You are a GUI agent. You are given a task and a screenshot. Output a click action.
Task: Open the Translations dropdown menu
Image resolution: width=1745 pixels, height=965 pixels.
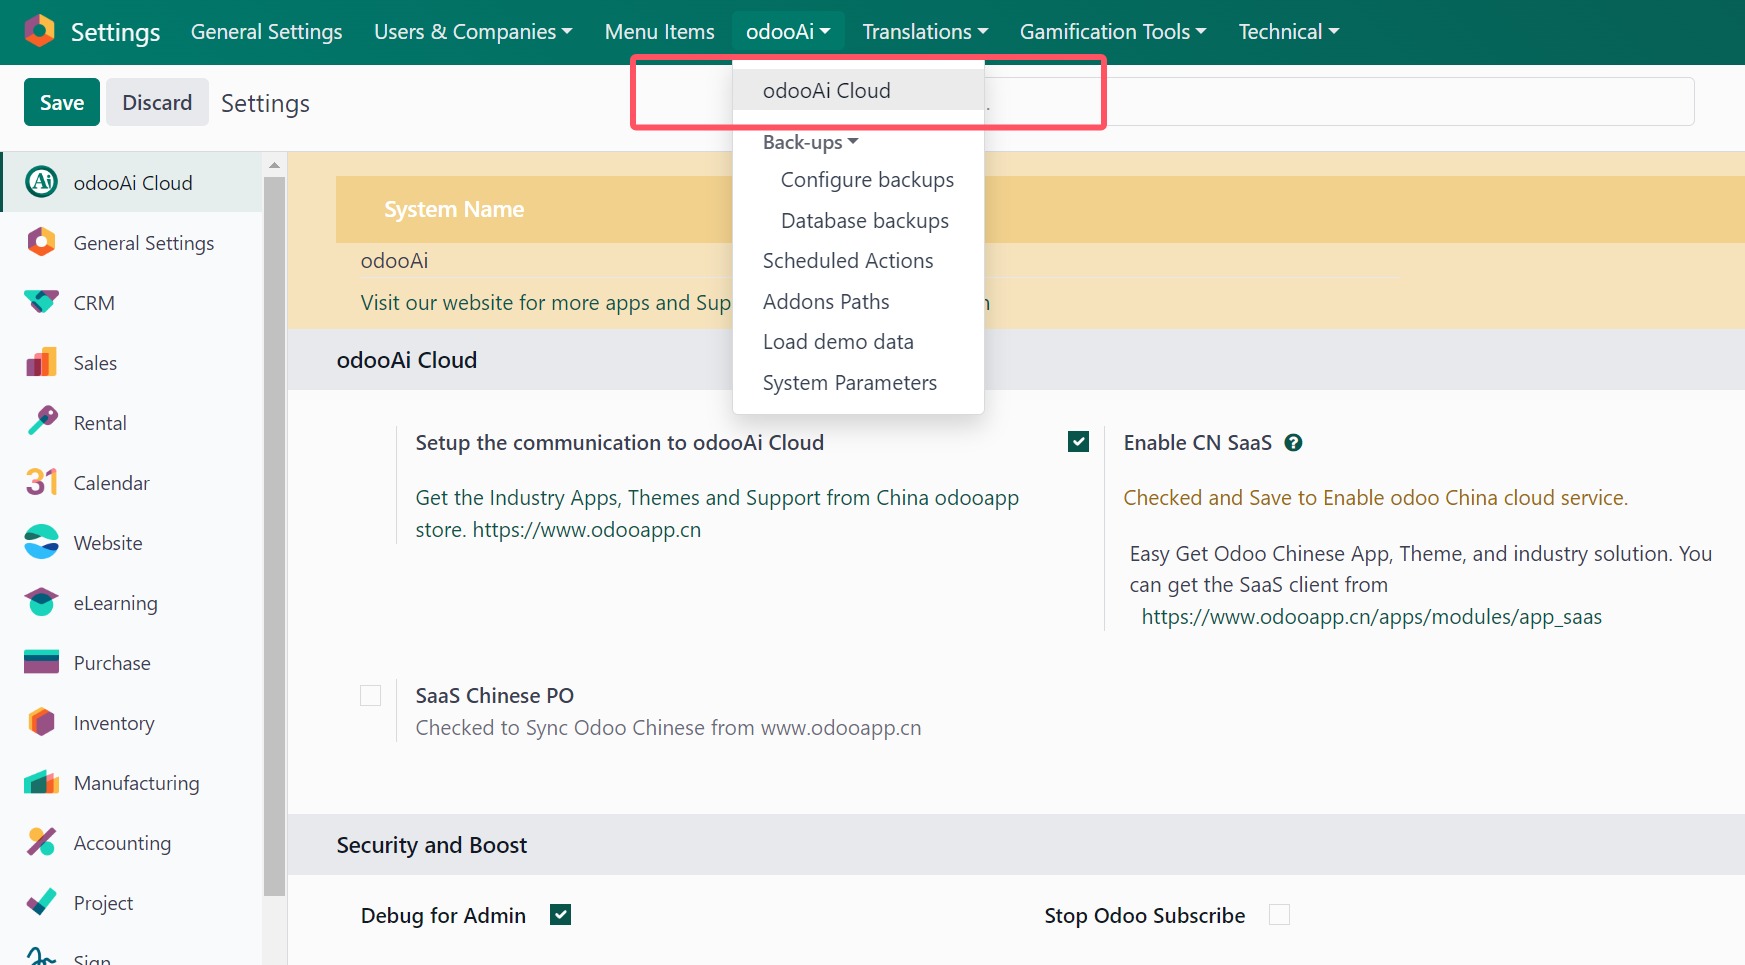click(925, 32)
